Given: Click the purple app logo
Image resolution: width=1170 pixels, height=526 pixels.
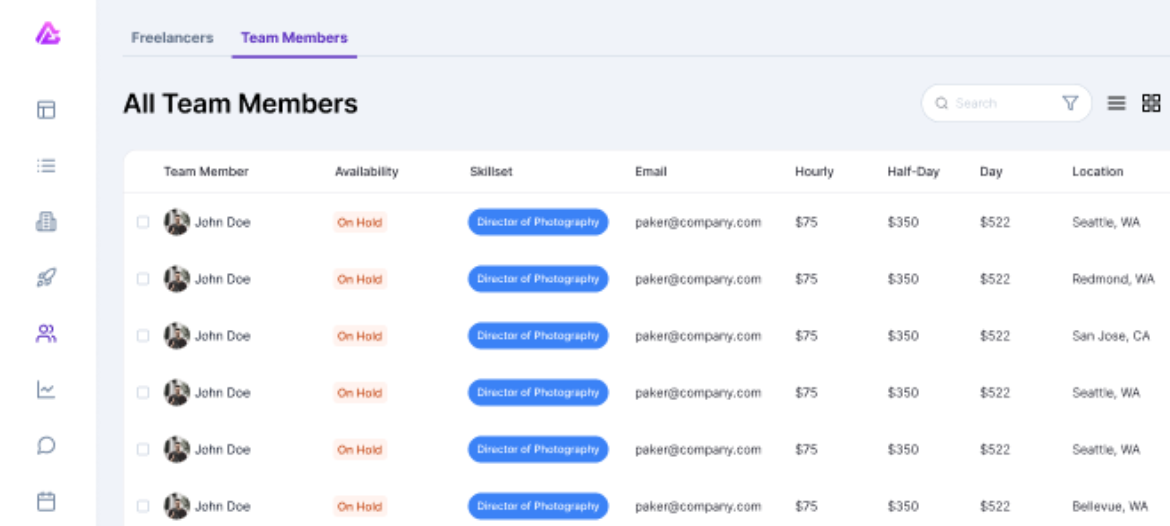Looking at the screenshot, I should [47, 34].
